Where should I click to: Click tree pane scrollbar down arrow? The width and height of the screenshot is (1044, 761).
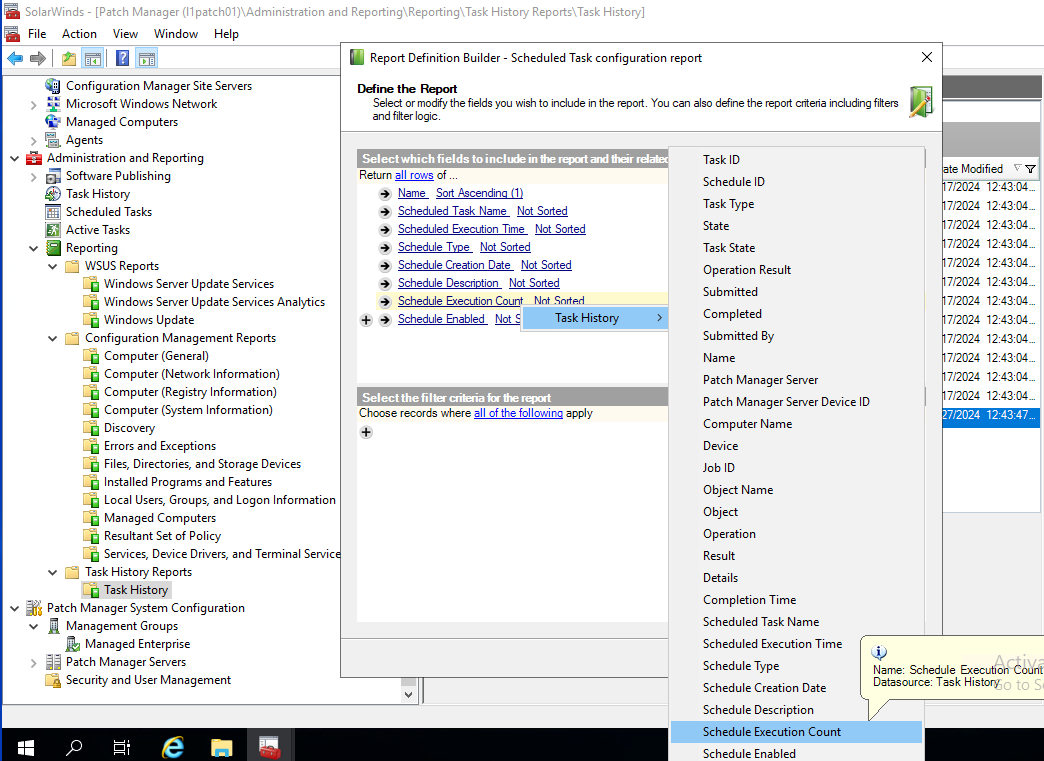pyautogui.click(x=408, y=694)
